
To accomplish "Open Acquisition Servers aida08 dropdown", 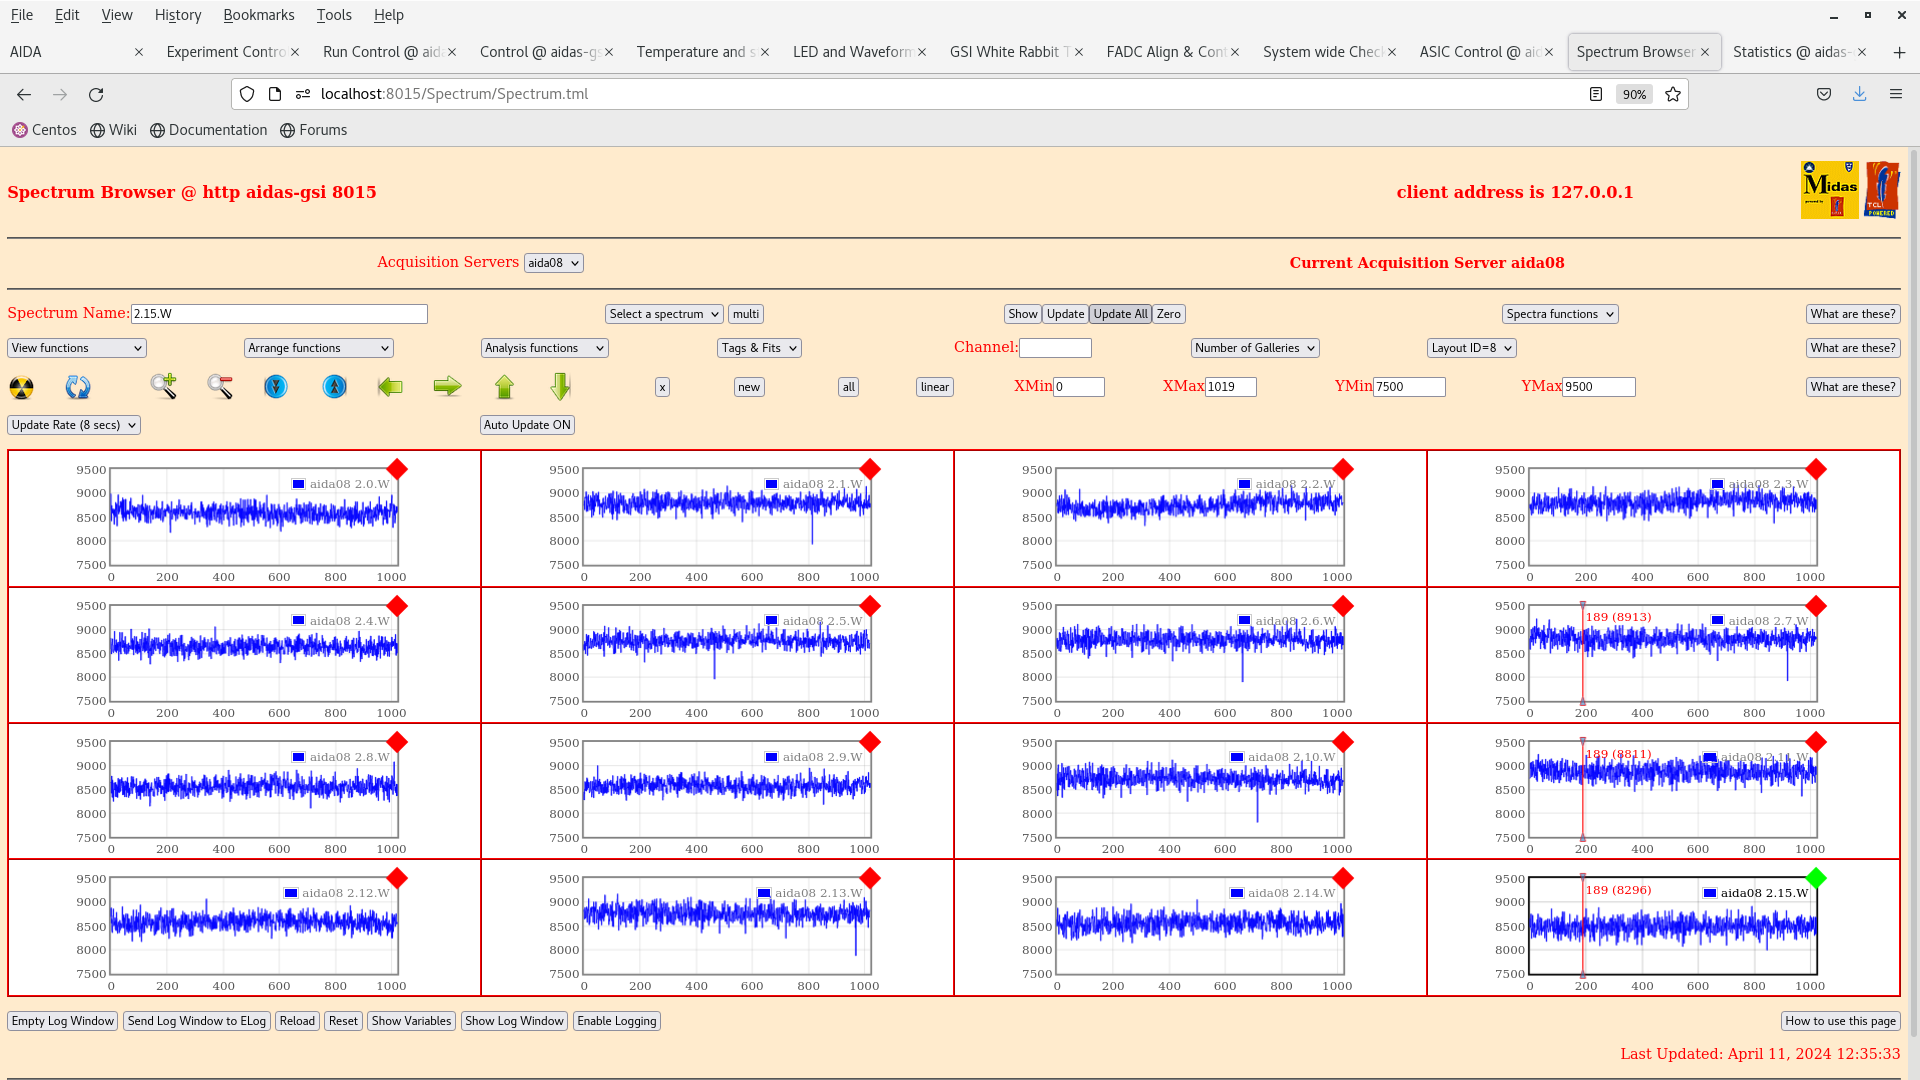I will click(553, 263).
